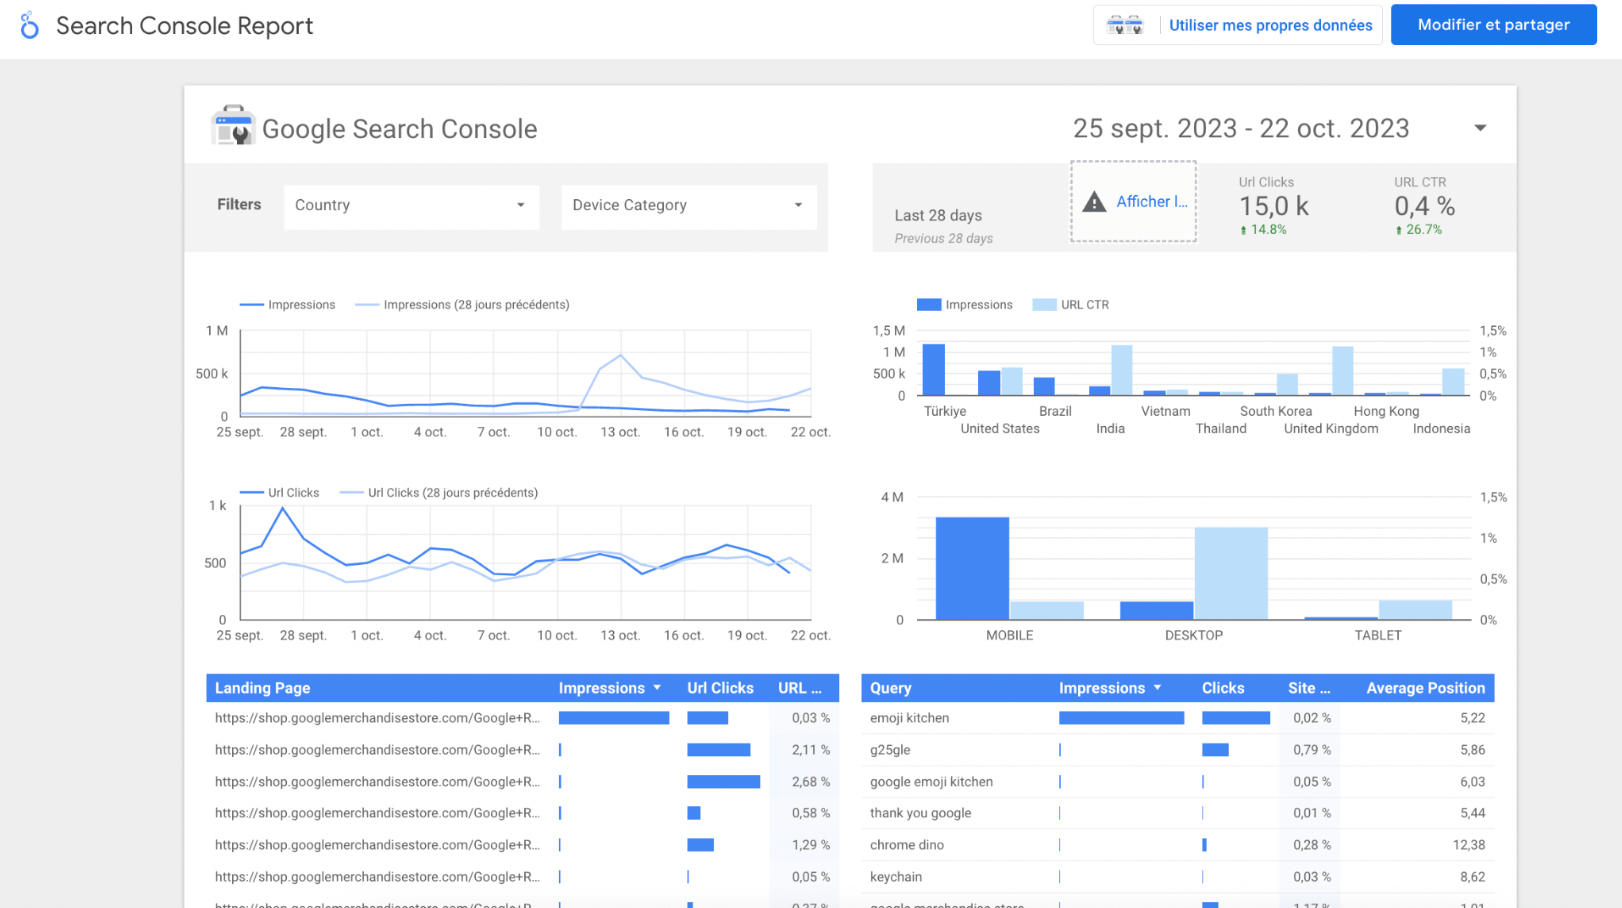Click the landing page row with 0,03 %
Viewport: 1622px width, 908px height.
pos(522,718)
